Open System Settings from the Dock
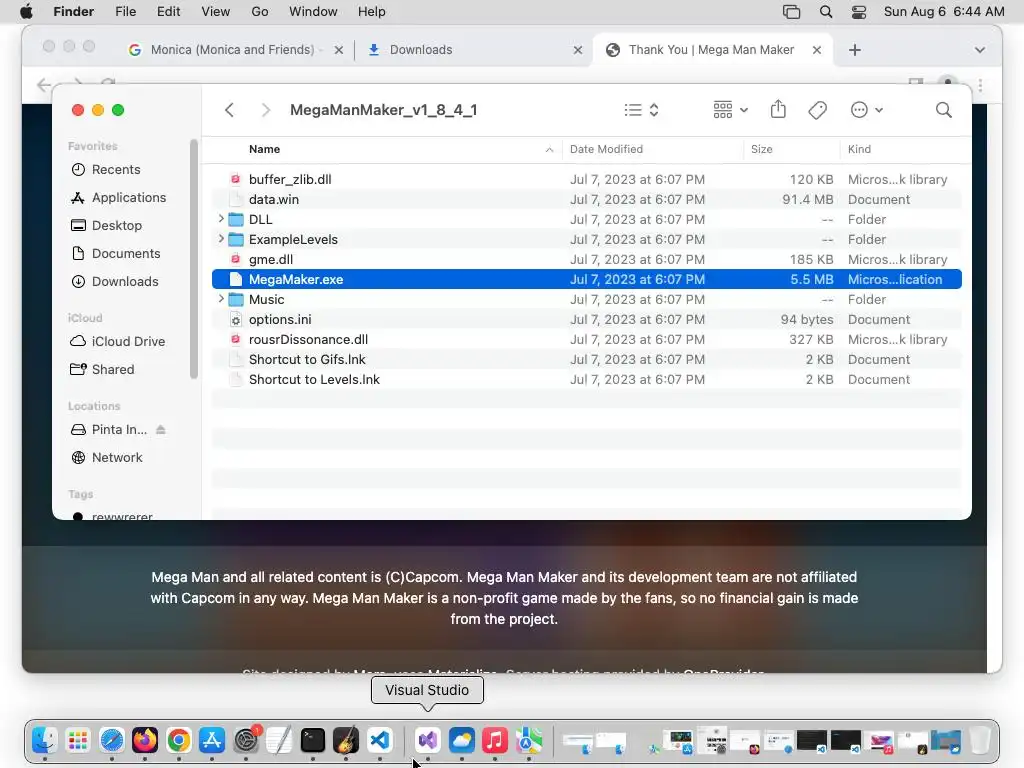 [x=246, y=740]
